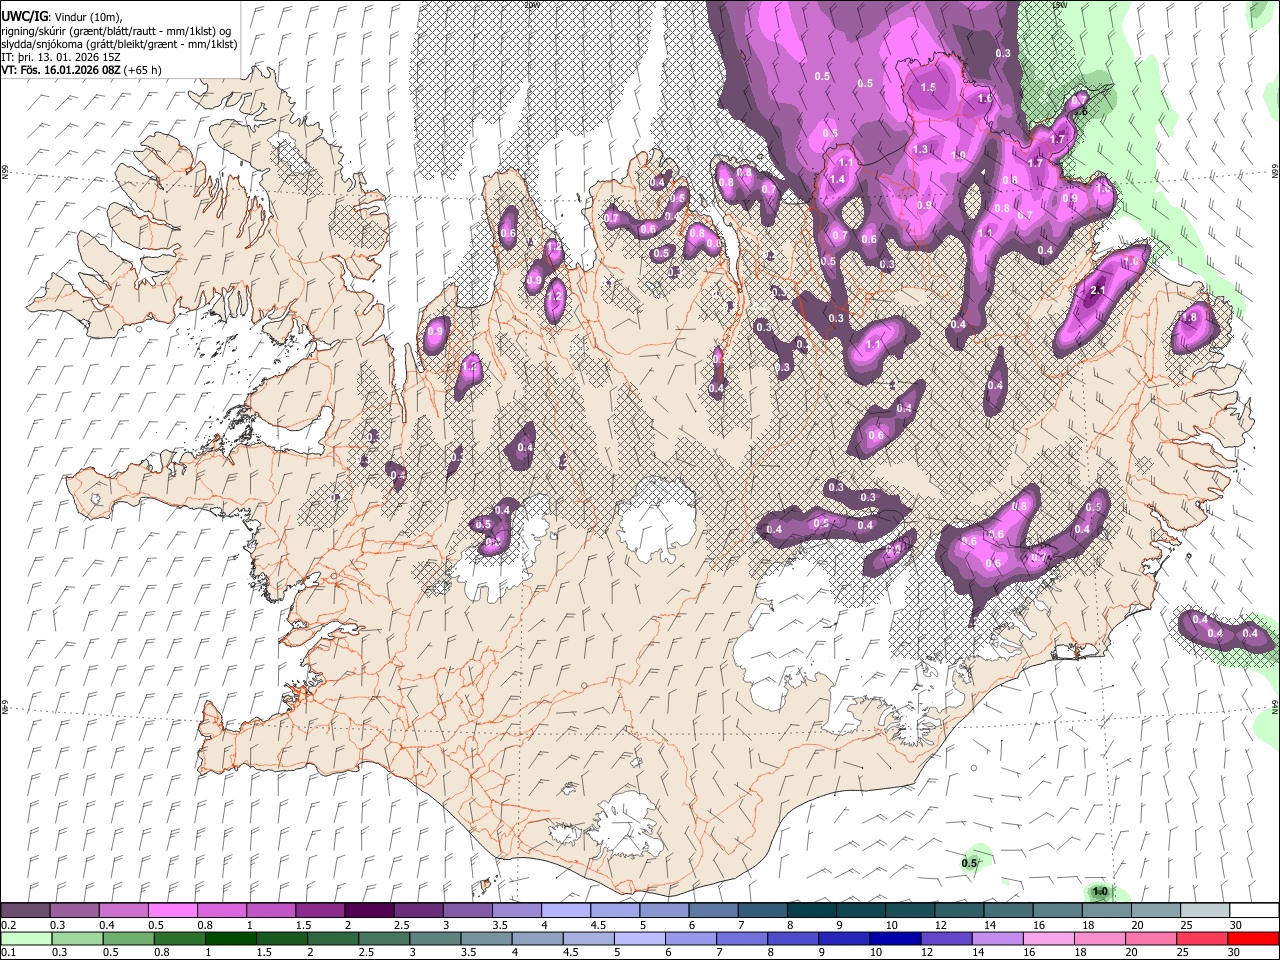The height and width of the screenshot is (960, 1280).
Task: Choose the dark teal 8 swatch in the snowfall scale
Action: pos(812,911)
